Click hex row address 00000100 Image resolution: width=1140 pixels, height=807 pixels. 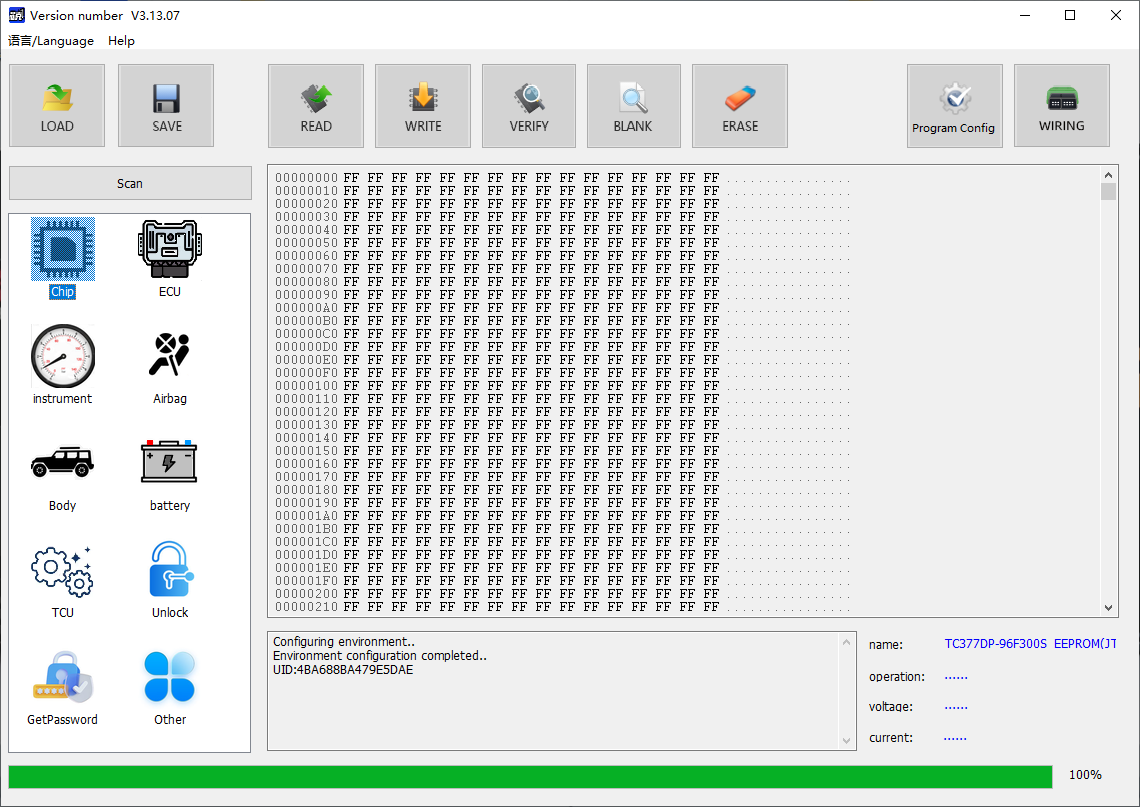(x=306, y=386)
